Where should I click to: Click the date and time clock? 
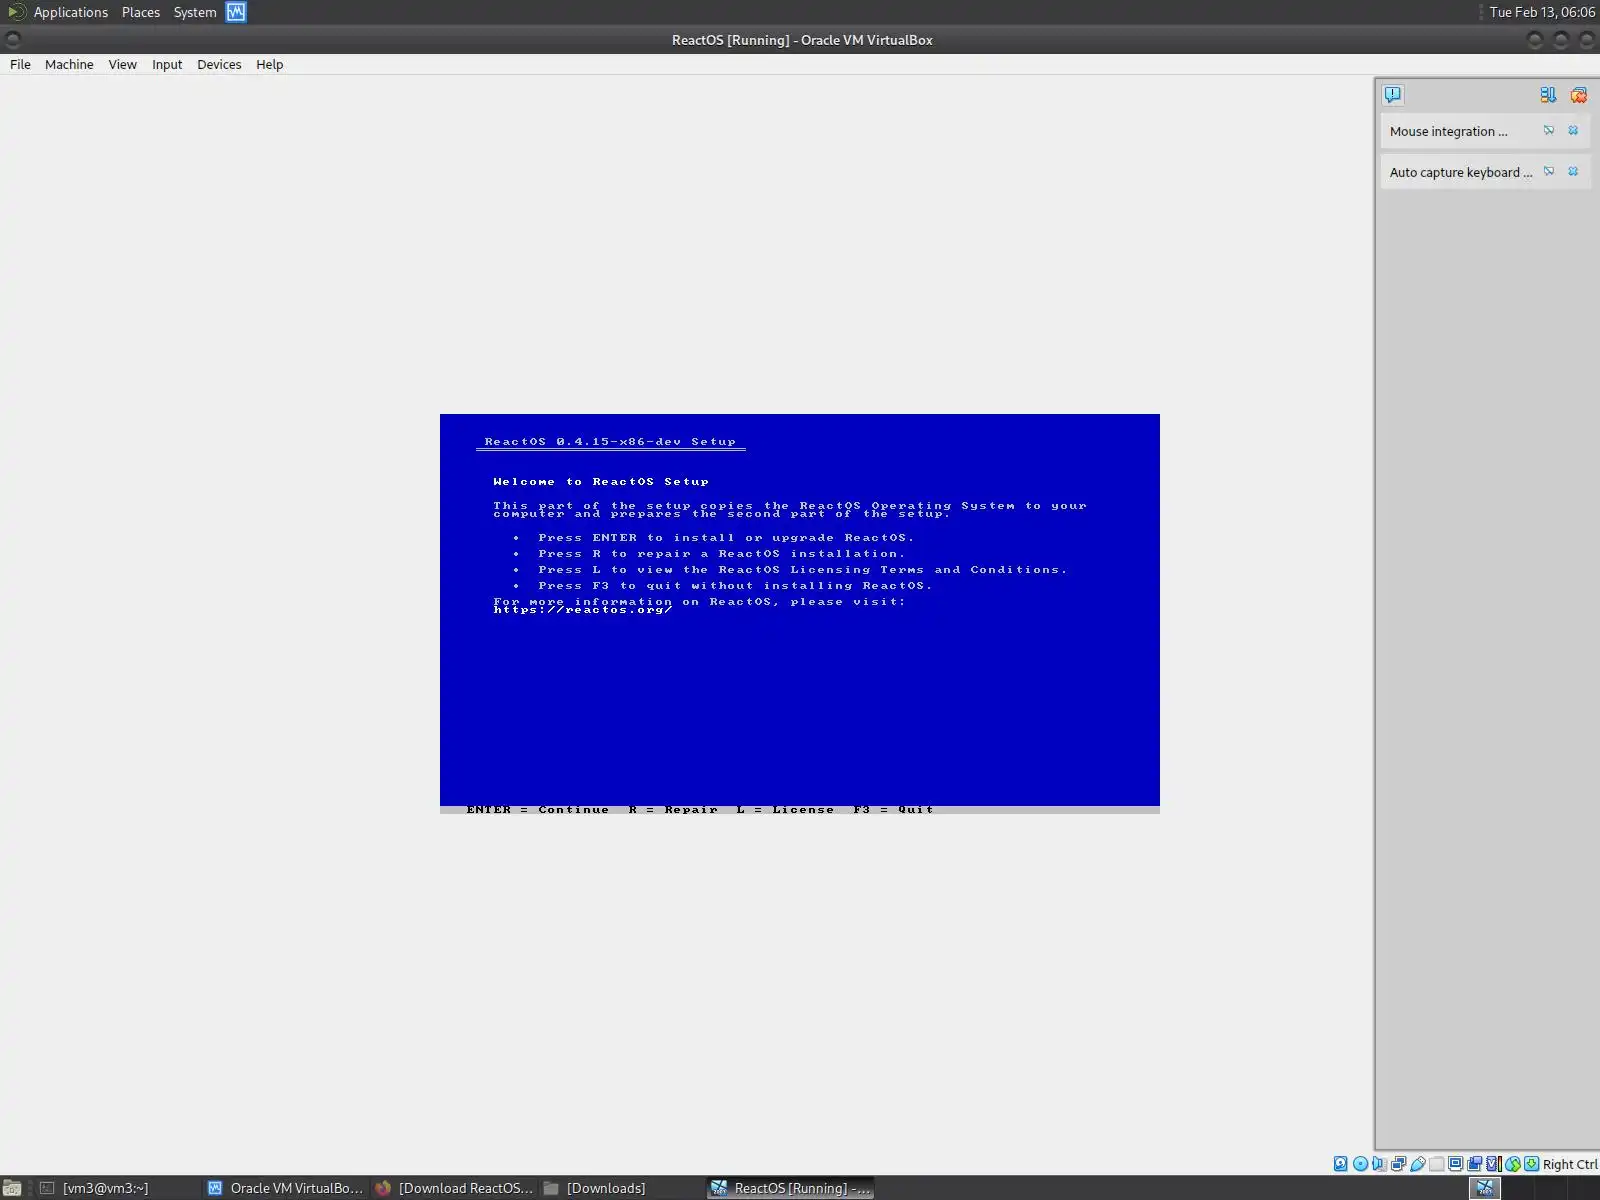(x=1542, y=12)
